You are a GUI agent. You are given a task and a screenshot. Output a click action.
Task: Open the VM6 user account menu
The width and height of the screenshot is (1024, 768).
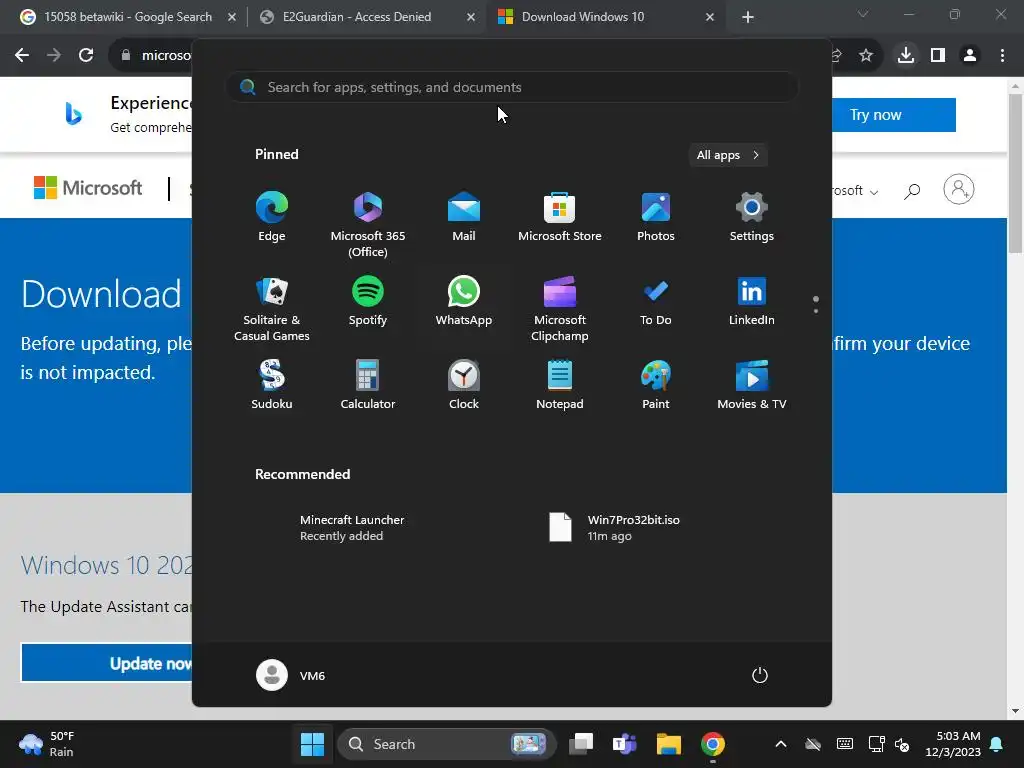point(291,675)
